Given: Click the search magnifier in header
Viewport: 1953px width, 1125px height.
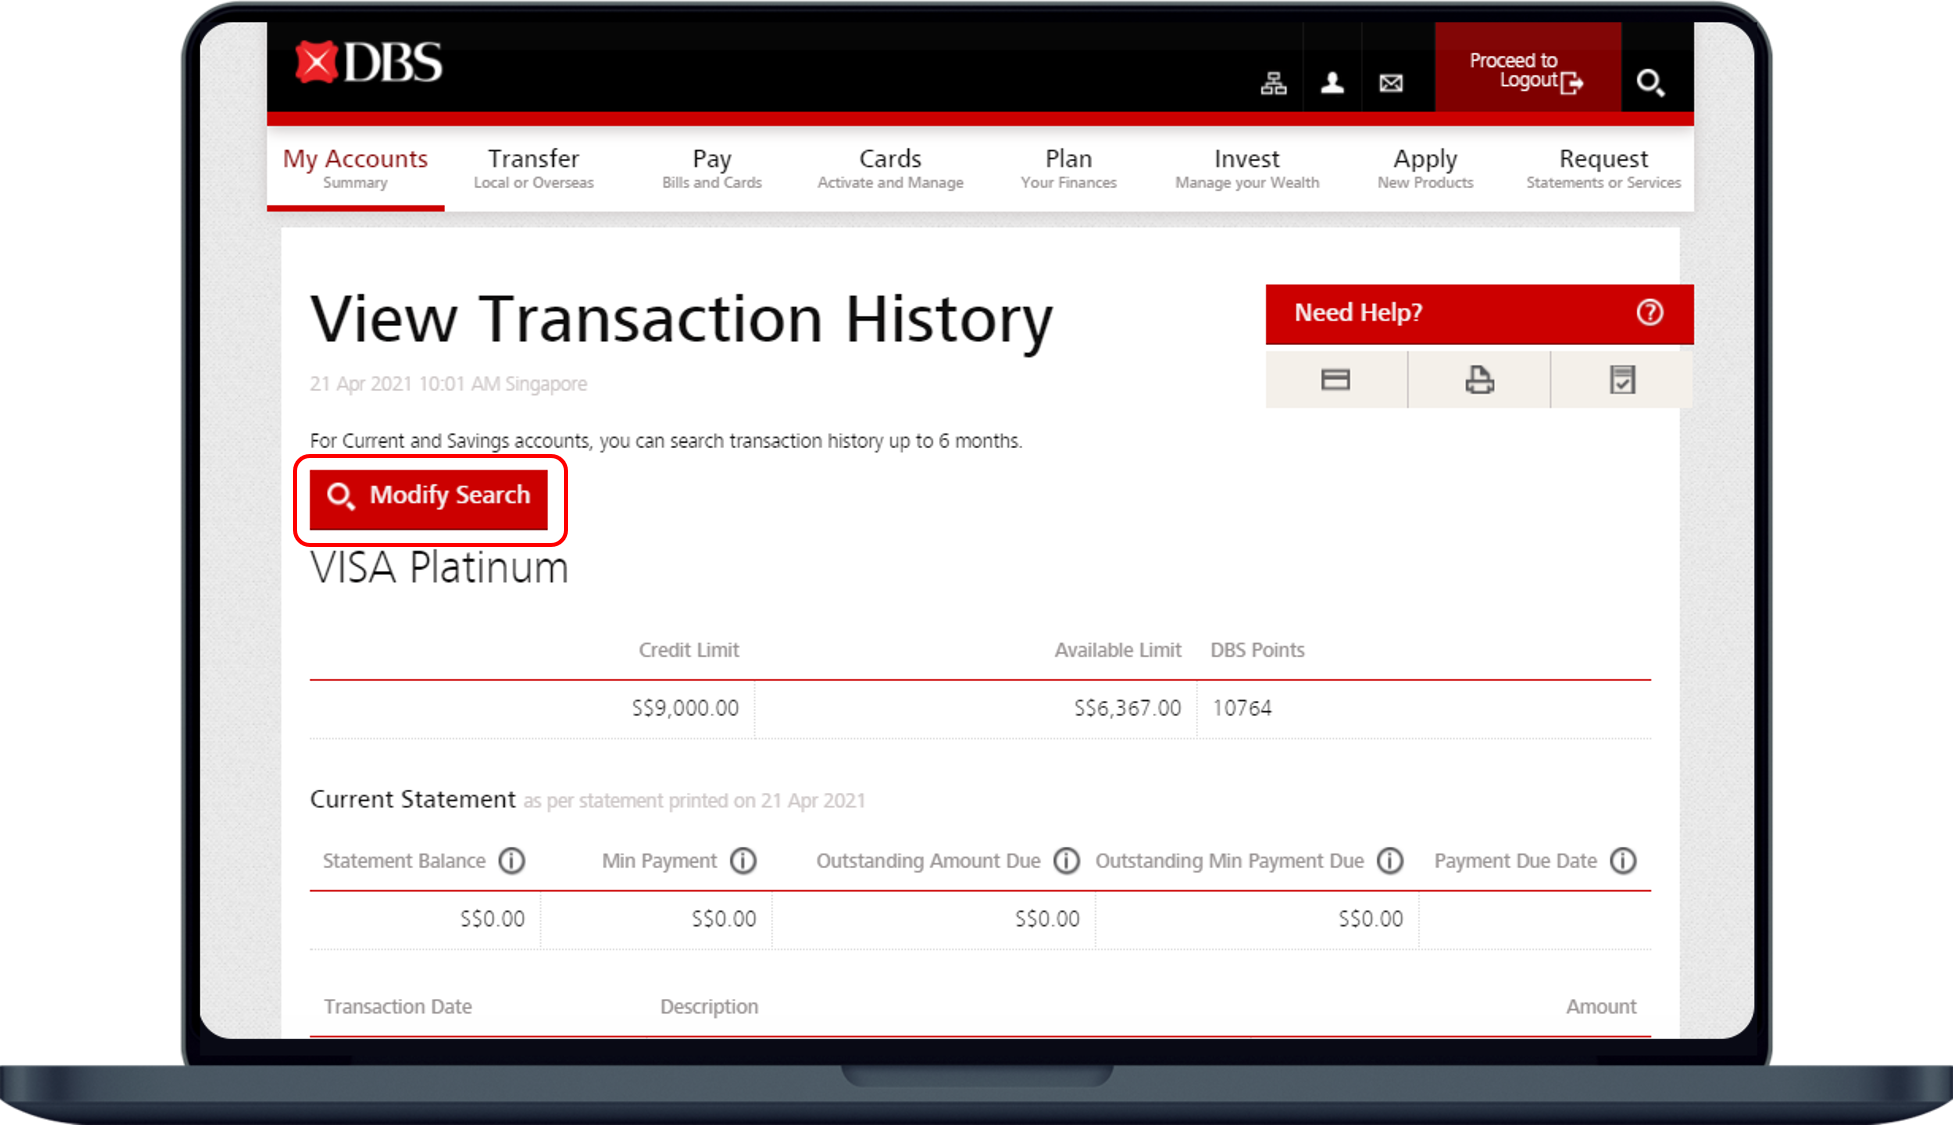Looking at the screenshot, I should (1650, 82).
